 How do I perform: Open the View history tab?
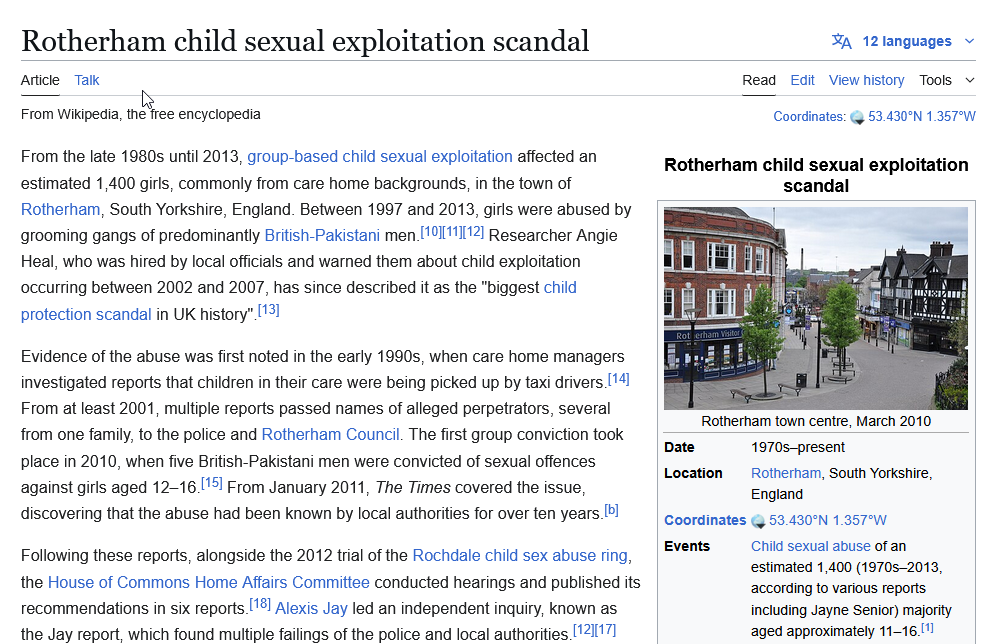coord(867,80)
